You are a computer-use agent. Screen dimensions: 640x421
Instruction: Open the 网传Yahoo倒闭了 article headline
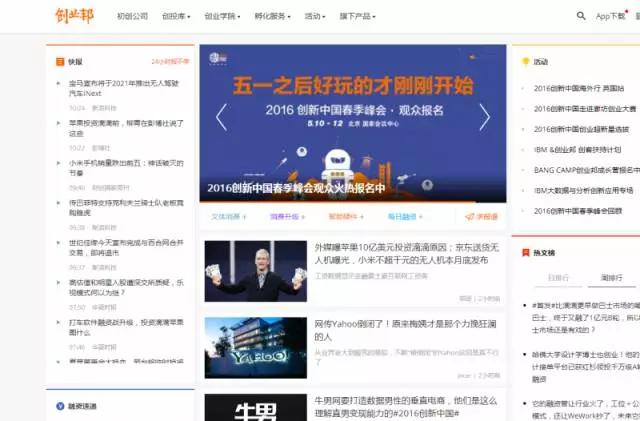[x=405, y=330]
